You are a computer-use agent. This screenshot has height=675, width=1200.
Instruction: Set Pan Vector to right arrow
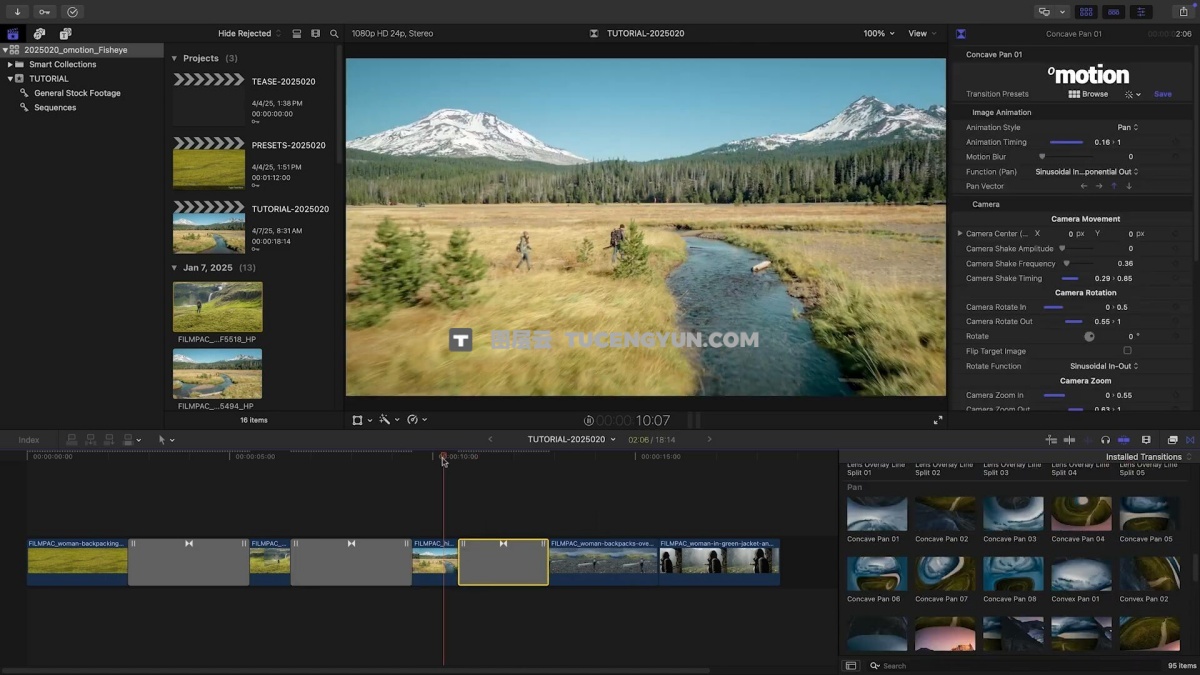[1099, 186]
